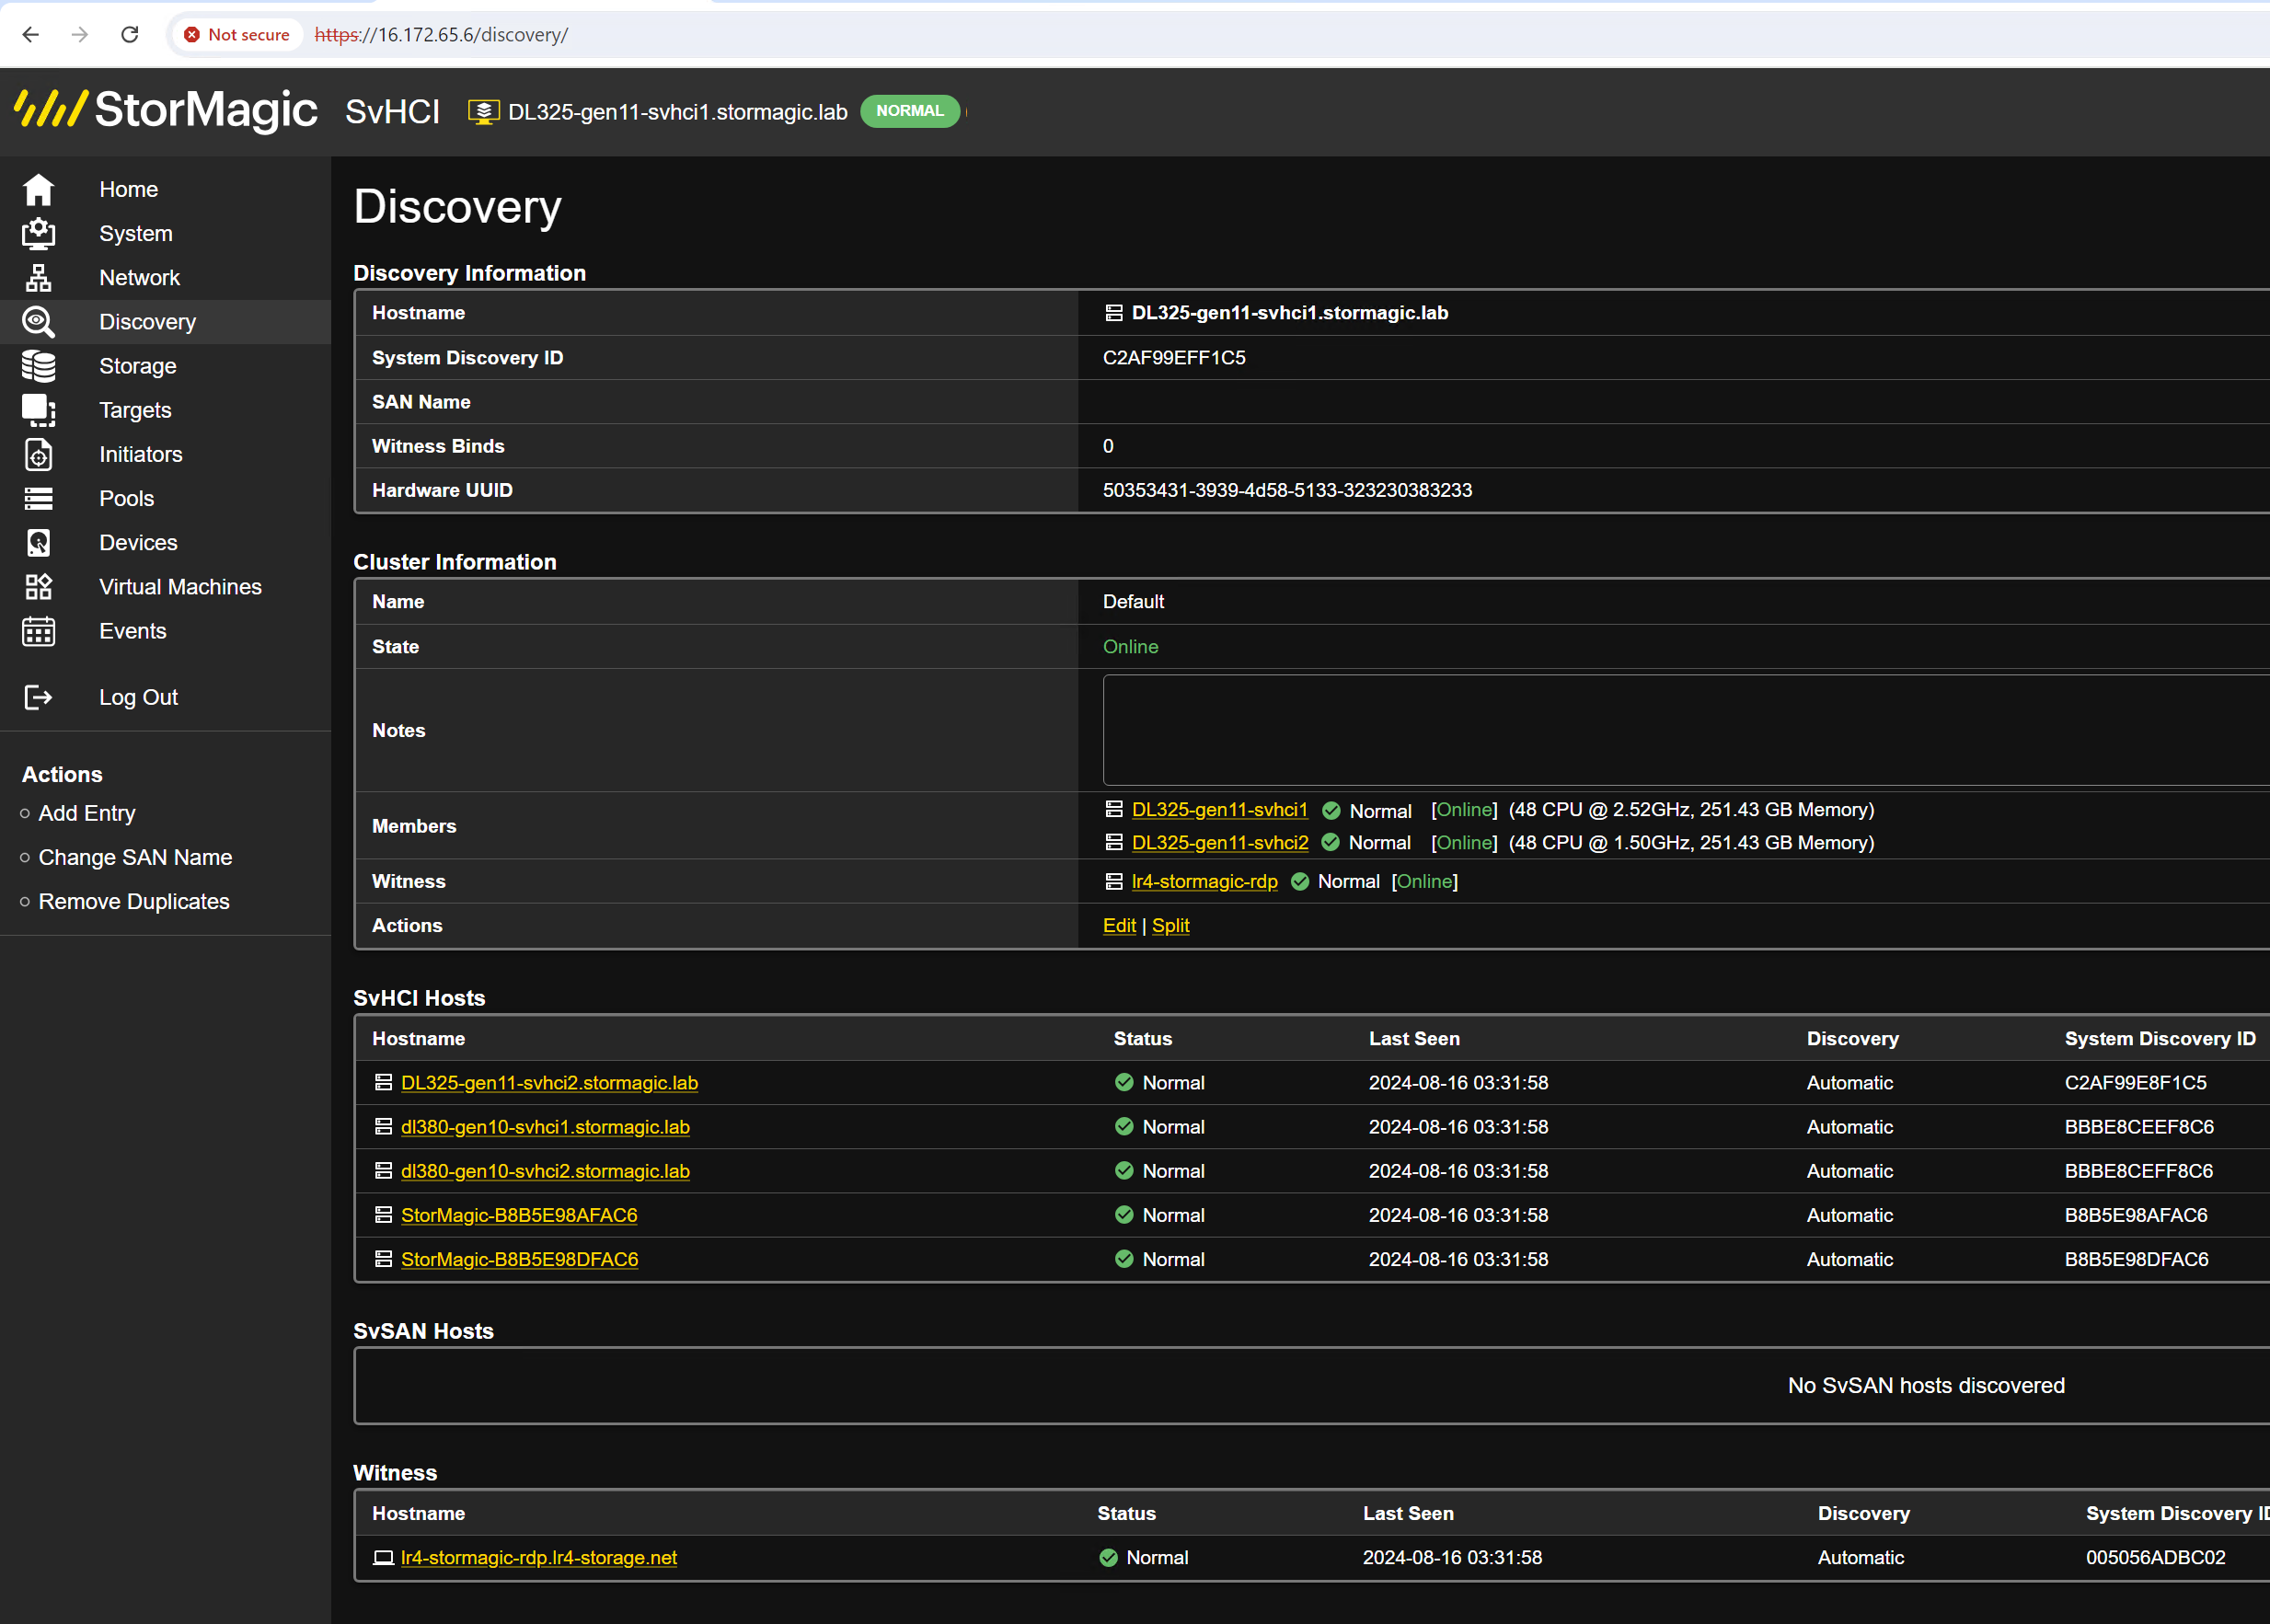The width and height of the screenshot is (2270, 1624).
Task: Select the Storage menu item
Action: click(x=137, y=366)
